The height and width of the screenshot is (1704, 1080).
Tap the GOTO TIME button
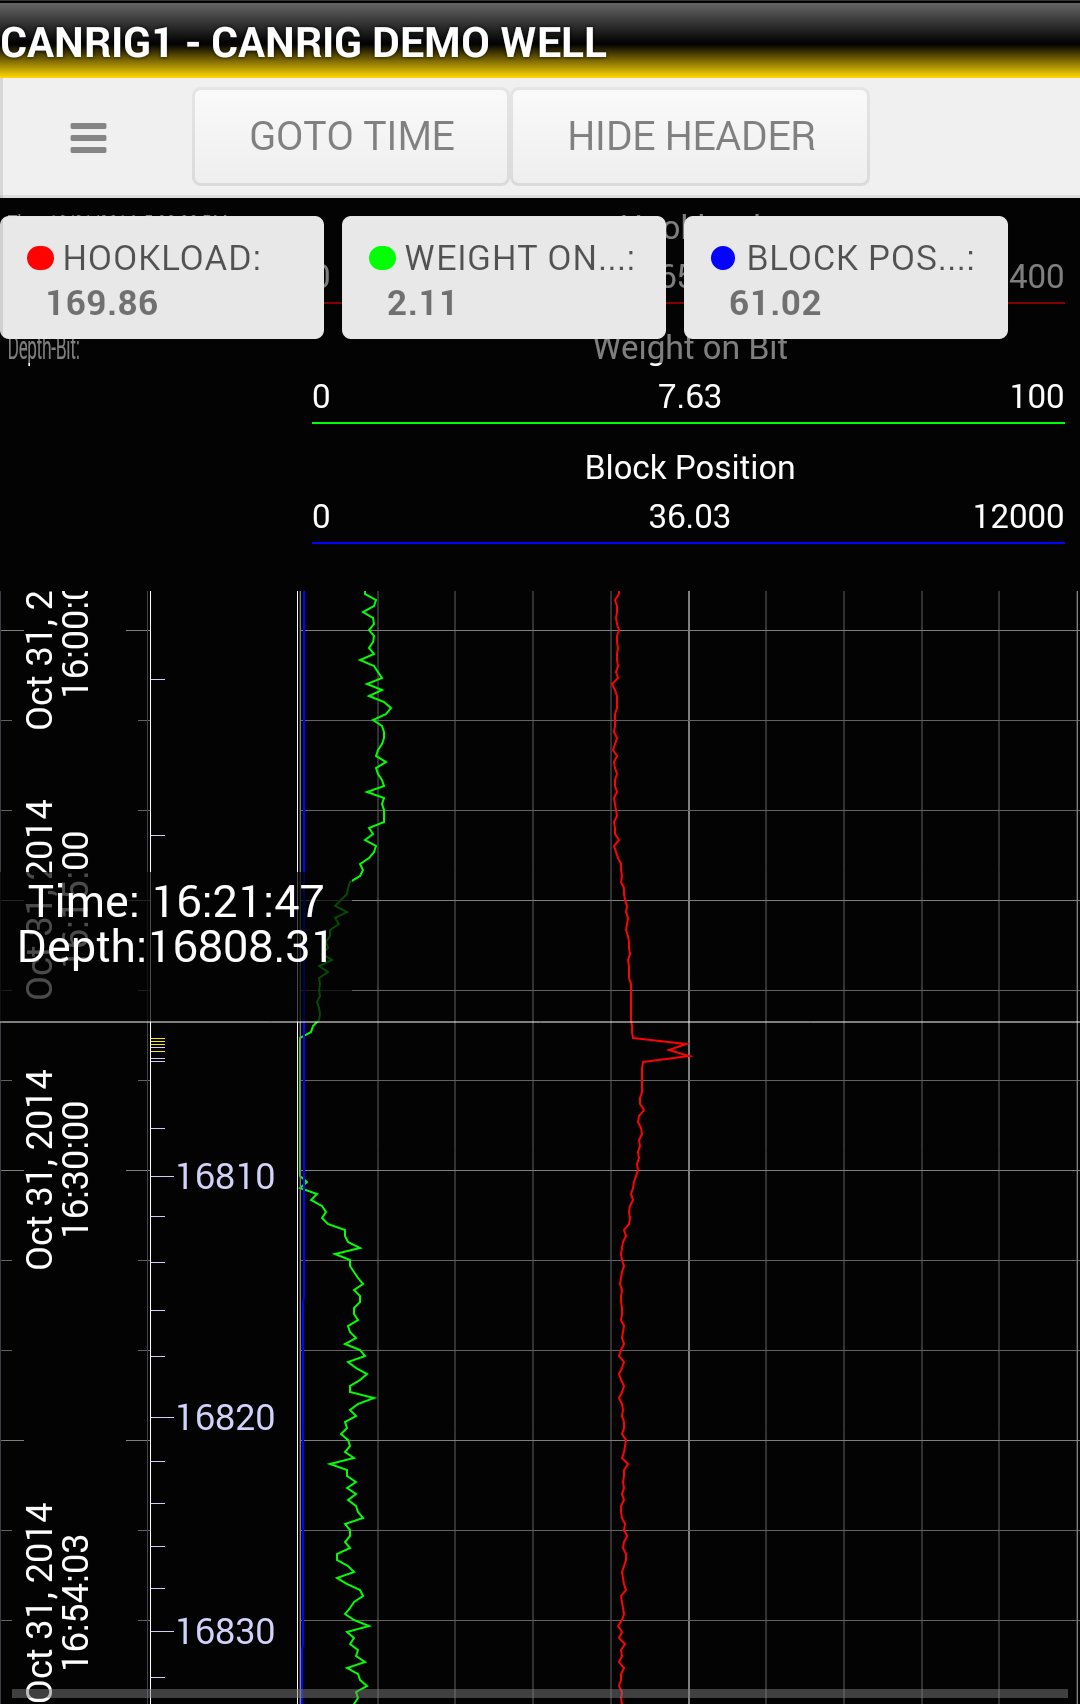click(x=351, y=137)
